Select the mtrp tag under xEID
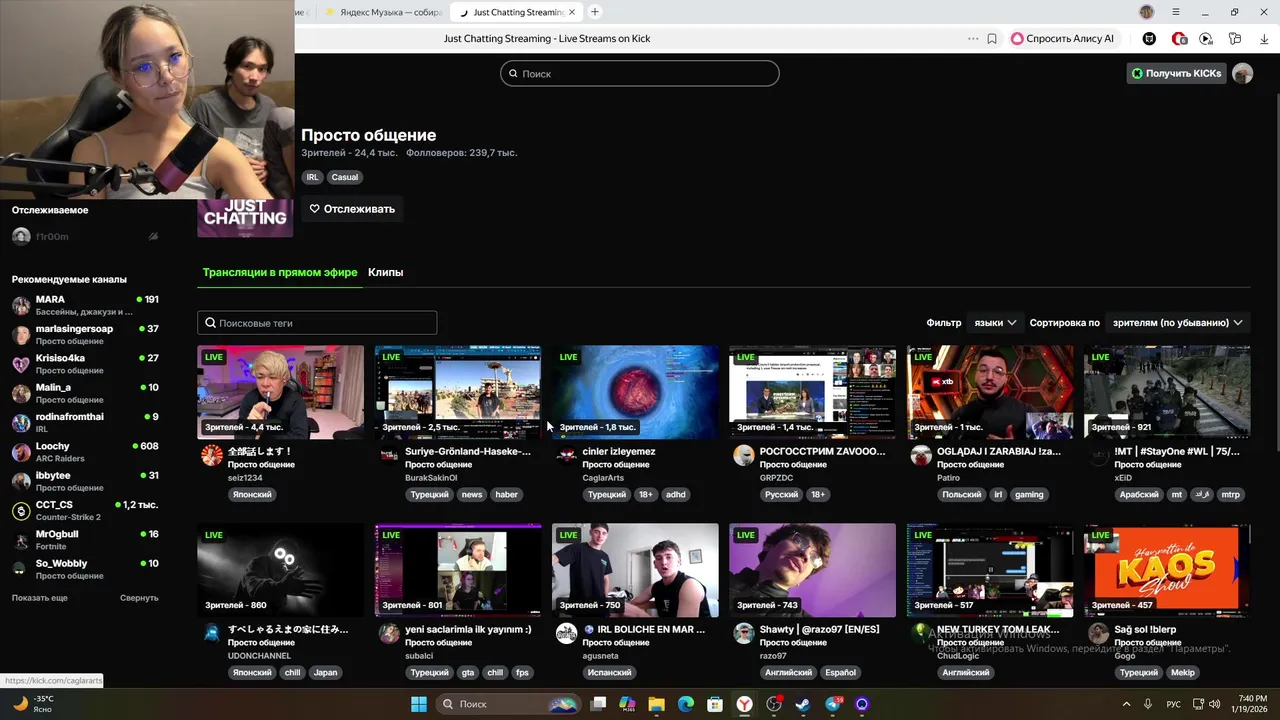The width and height of the screenshot is (1280, 720). pyautogui.click(x=1231, y=494)
